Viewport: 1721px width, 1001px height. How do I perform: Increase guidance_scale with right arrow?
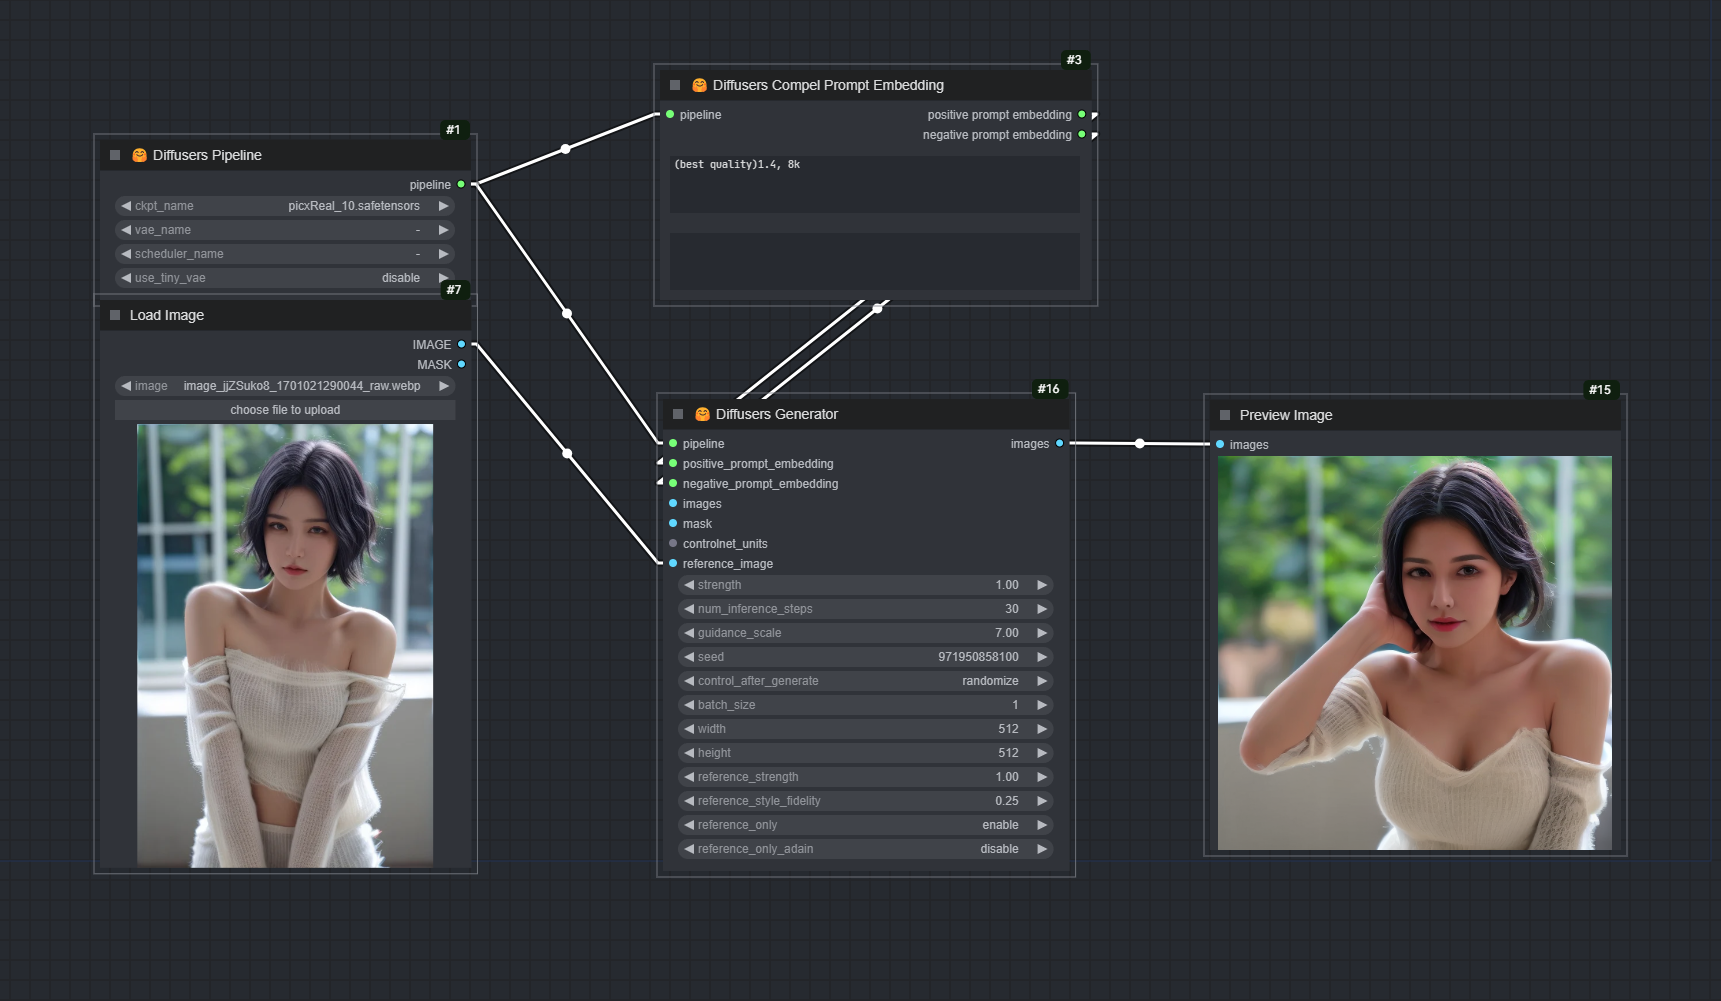[1042, 633]
